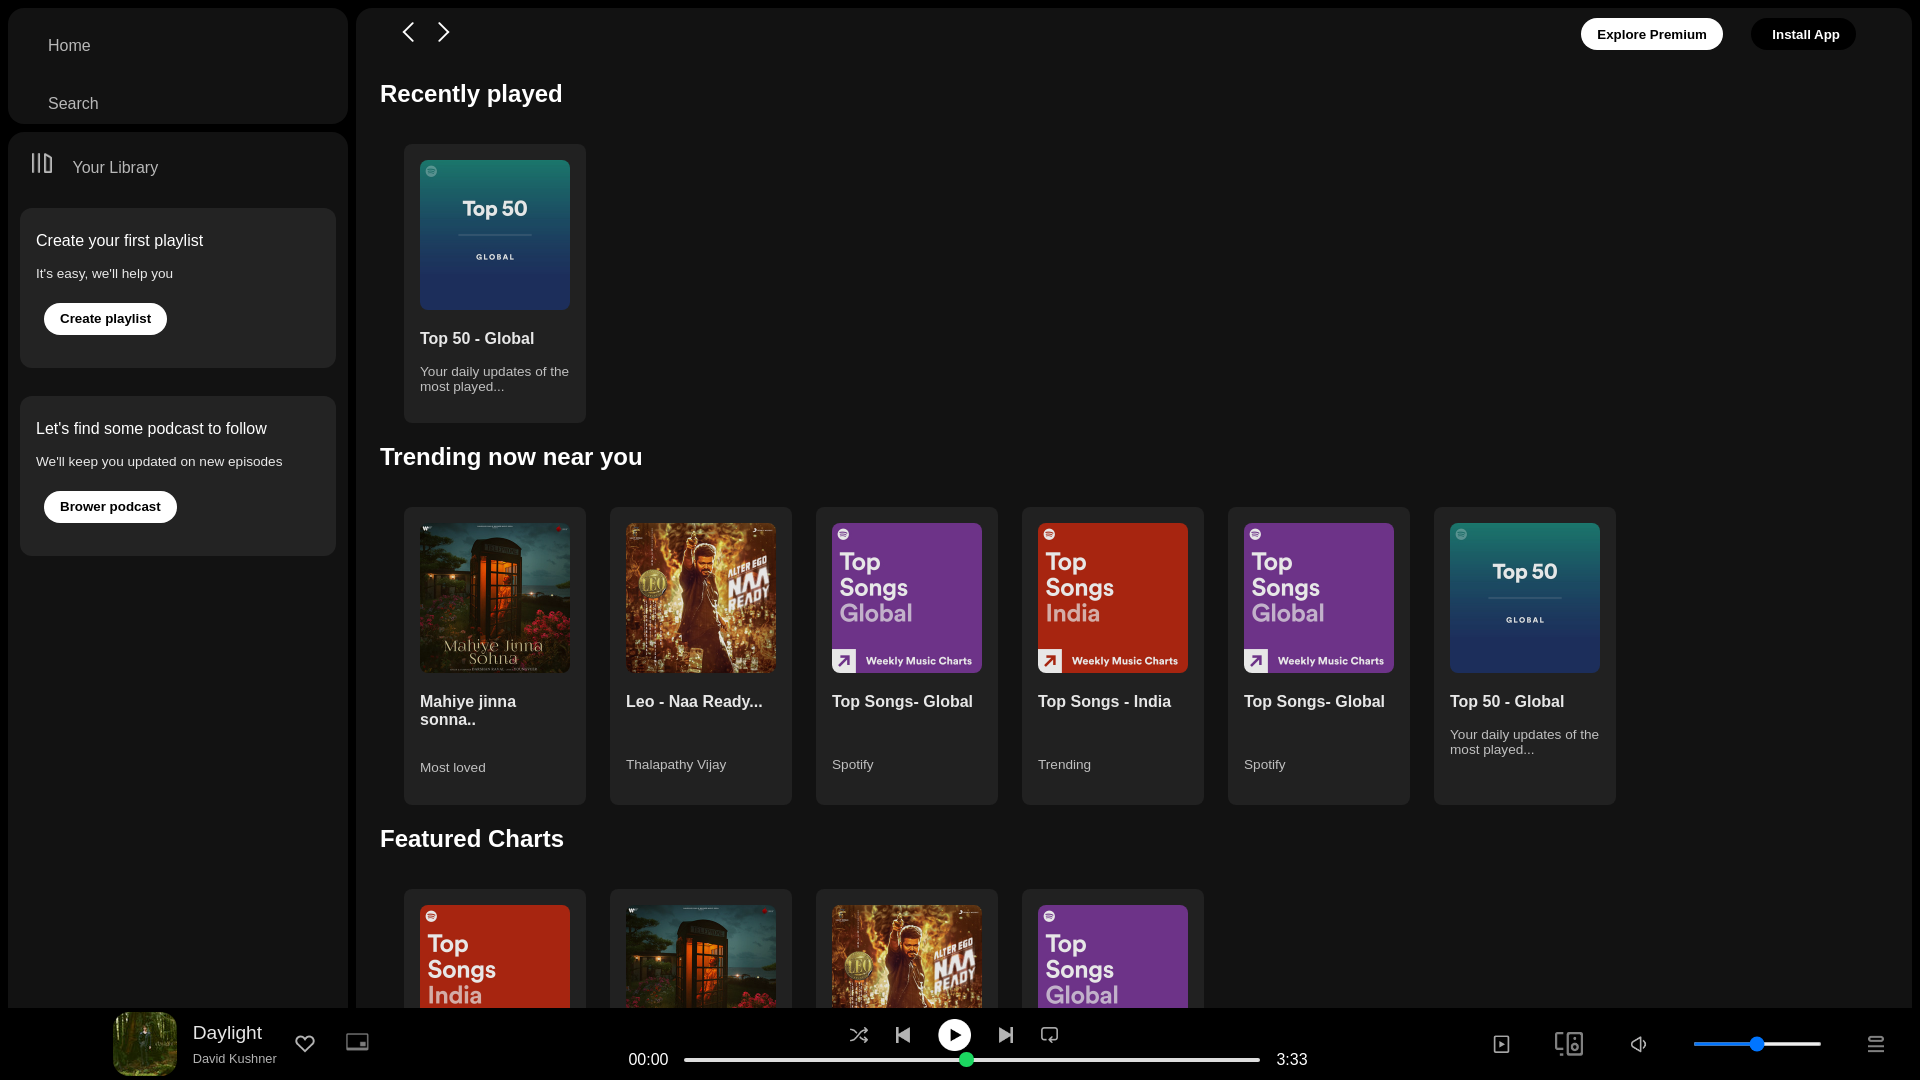Go back with the left arrow

[x=408, y=32]
